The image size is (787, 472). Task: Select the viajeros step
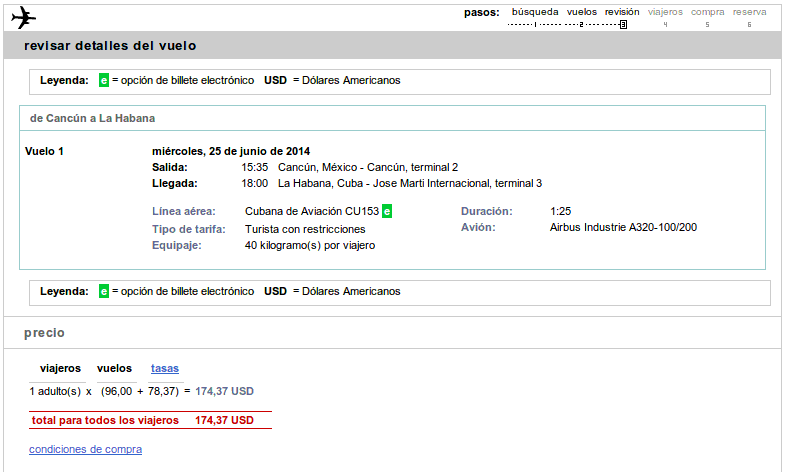pyautogui.click(x=665, y=12)
